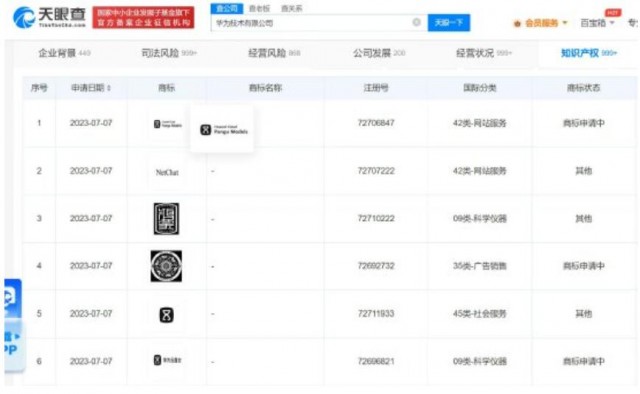Open the NetChat trademark image in row 2
This screenshot has height=394, width=640.
click(167, 172)
